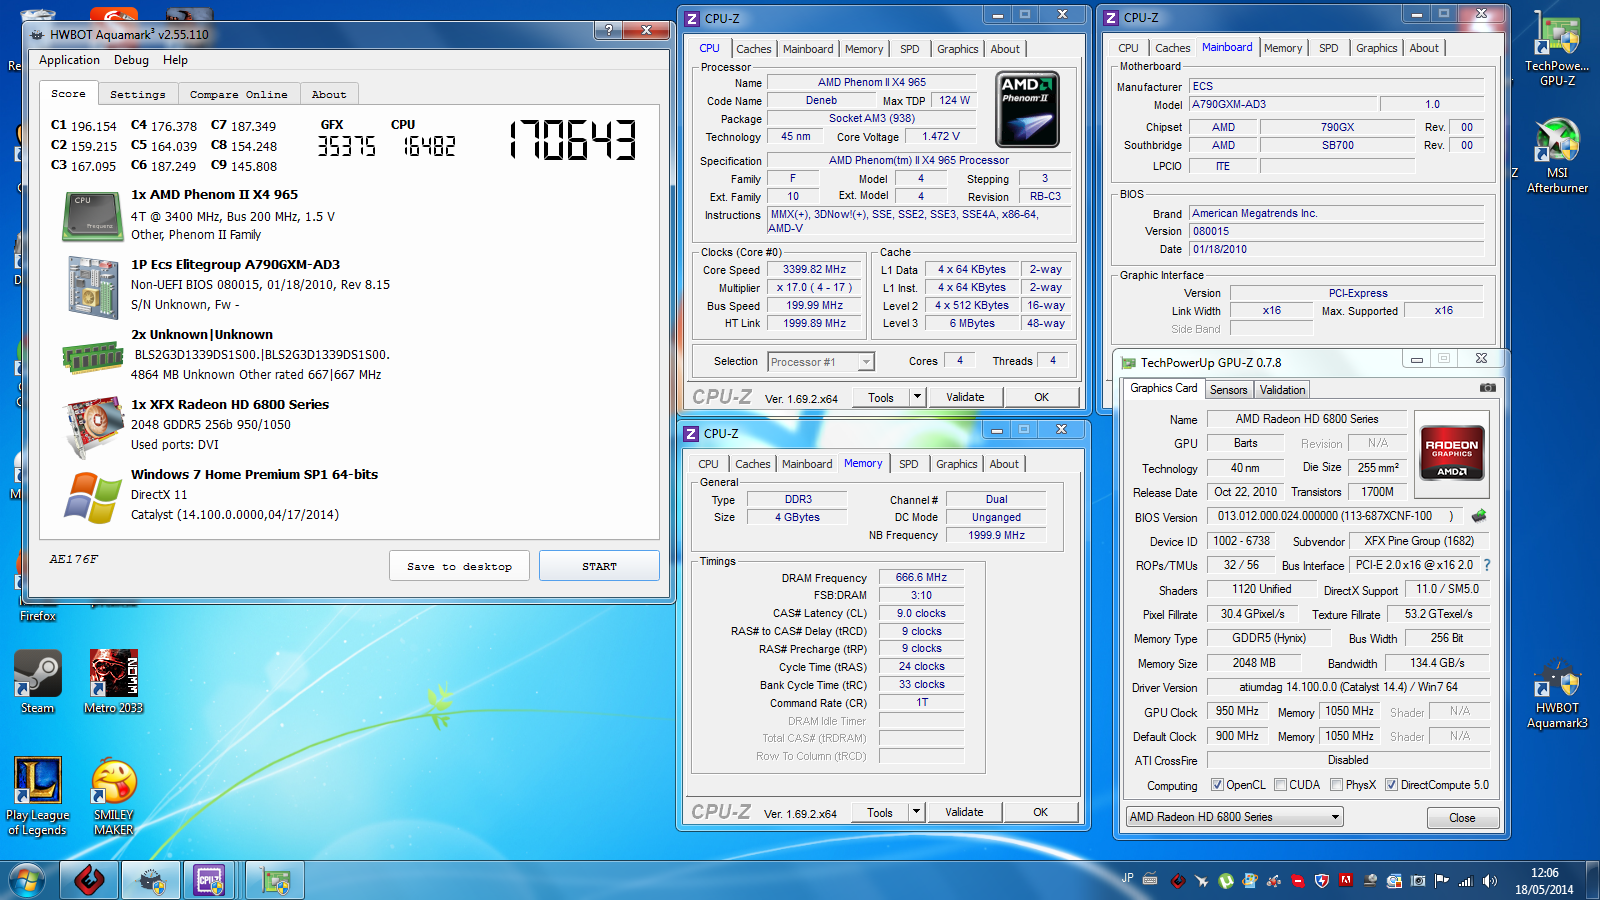Open Tools dropdown arrow in CPU-Z Memory window
1600x900 pixels.
916,812
